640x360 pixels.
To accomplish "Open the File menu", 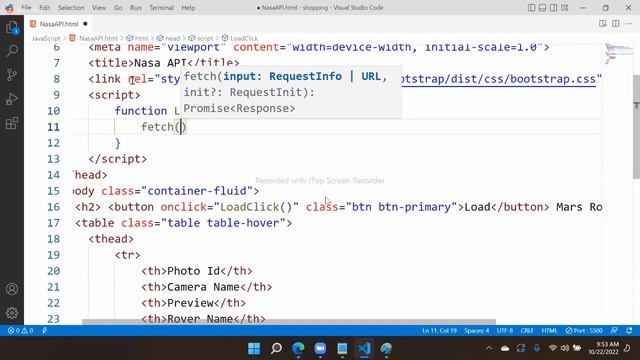I will tap(26, 8).
